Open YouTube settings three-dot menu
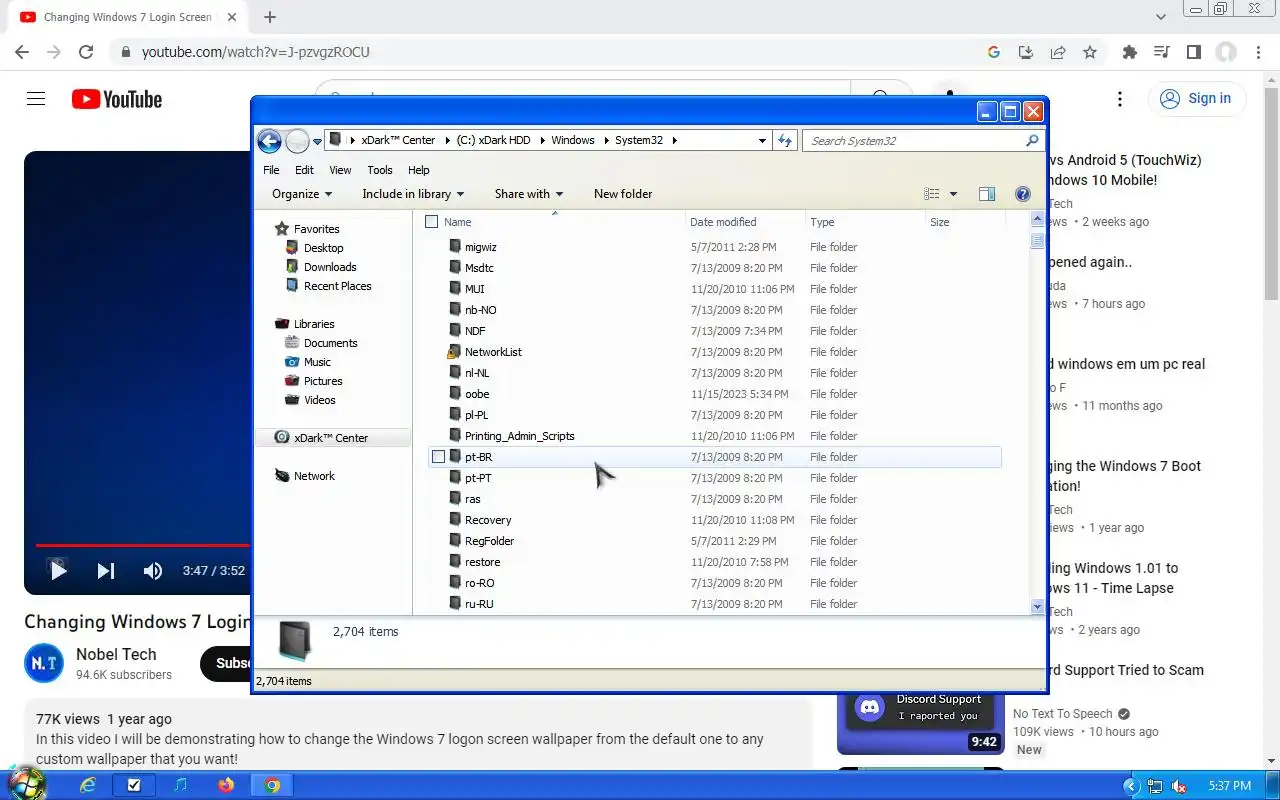This screenshot has height=800, width=1280. [x=1120, y=99]
